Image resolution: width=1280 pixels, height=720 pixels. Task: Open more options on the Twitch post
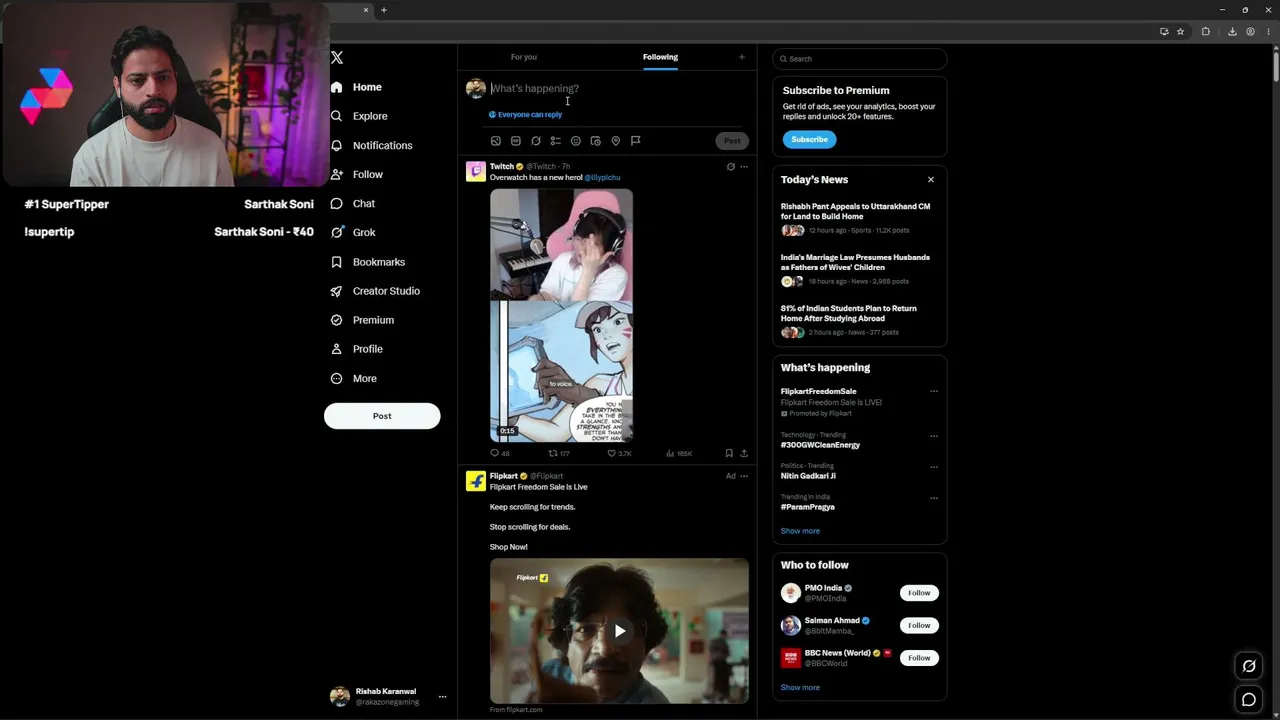744,167
